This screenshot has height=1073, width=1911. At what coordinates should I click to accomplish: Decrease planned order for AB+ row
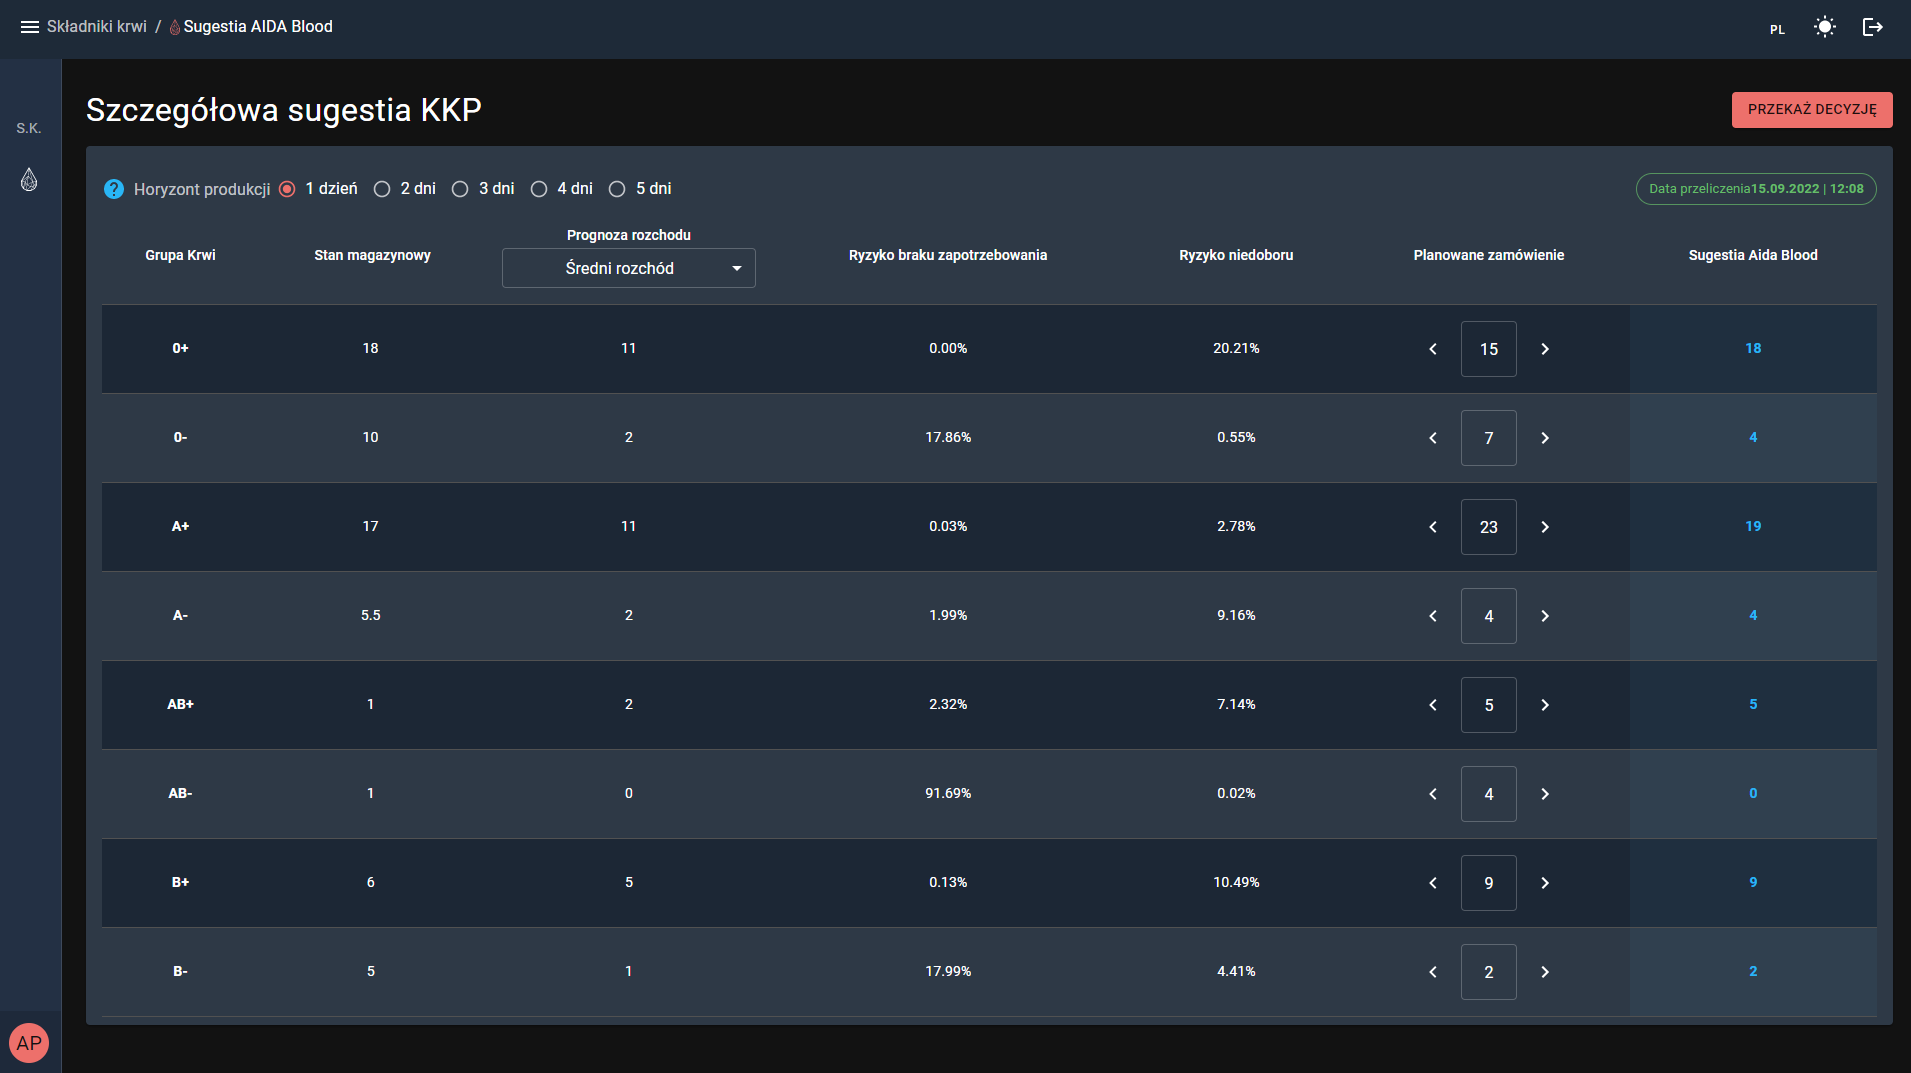[x=1433, y=705]
